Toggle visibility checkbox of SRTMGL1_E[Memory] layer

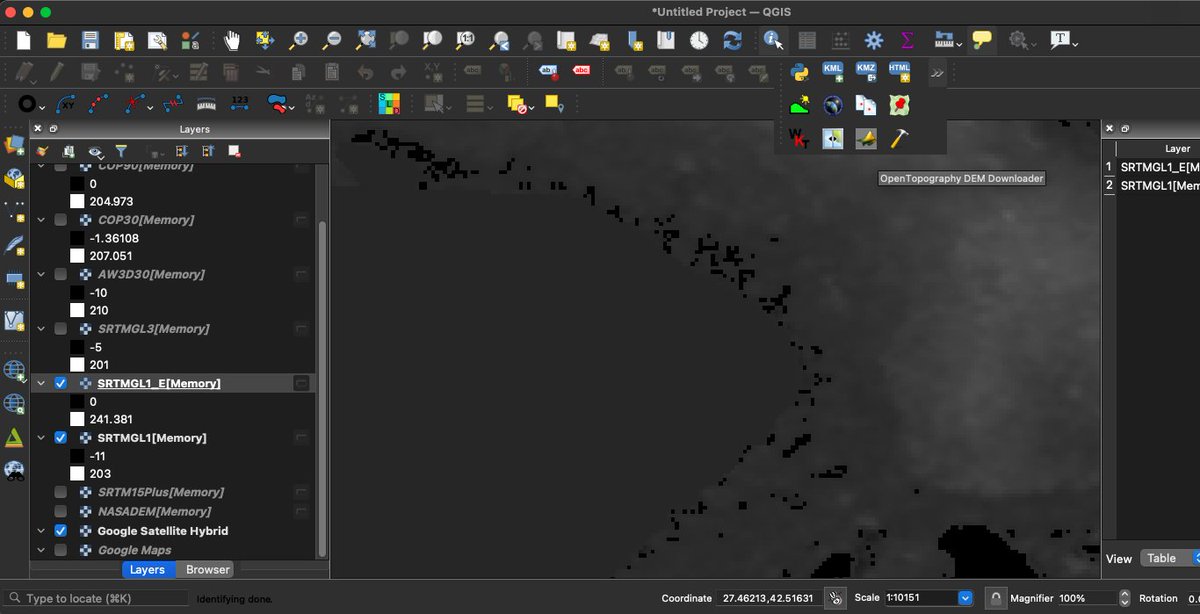click(x=61, y=383)
